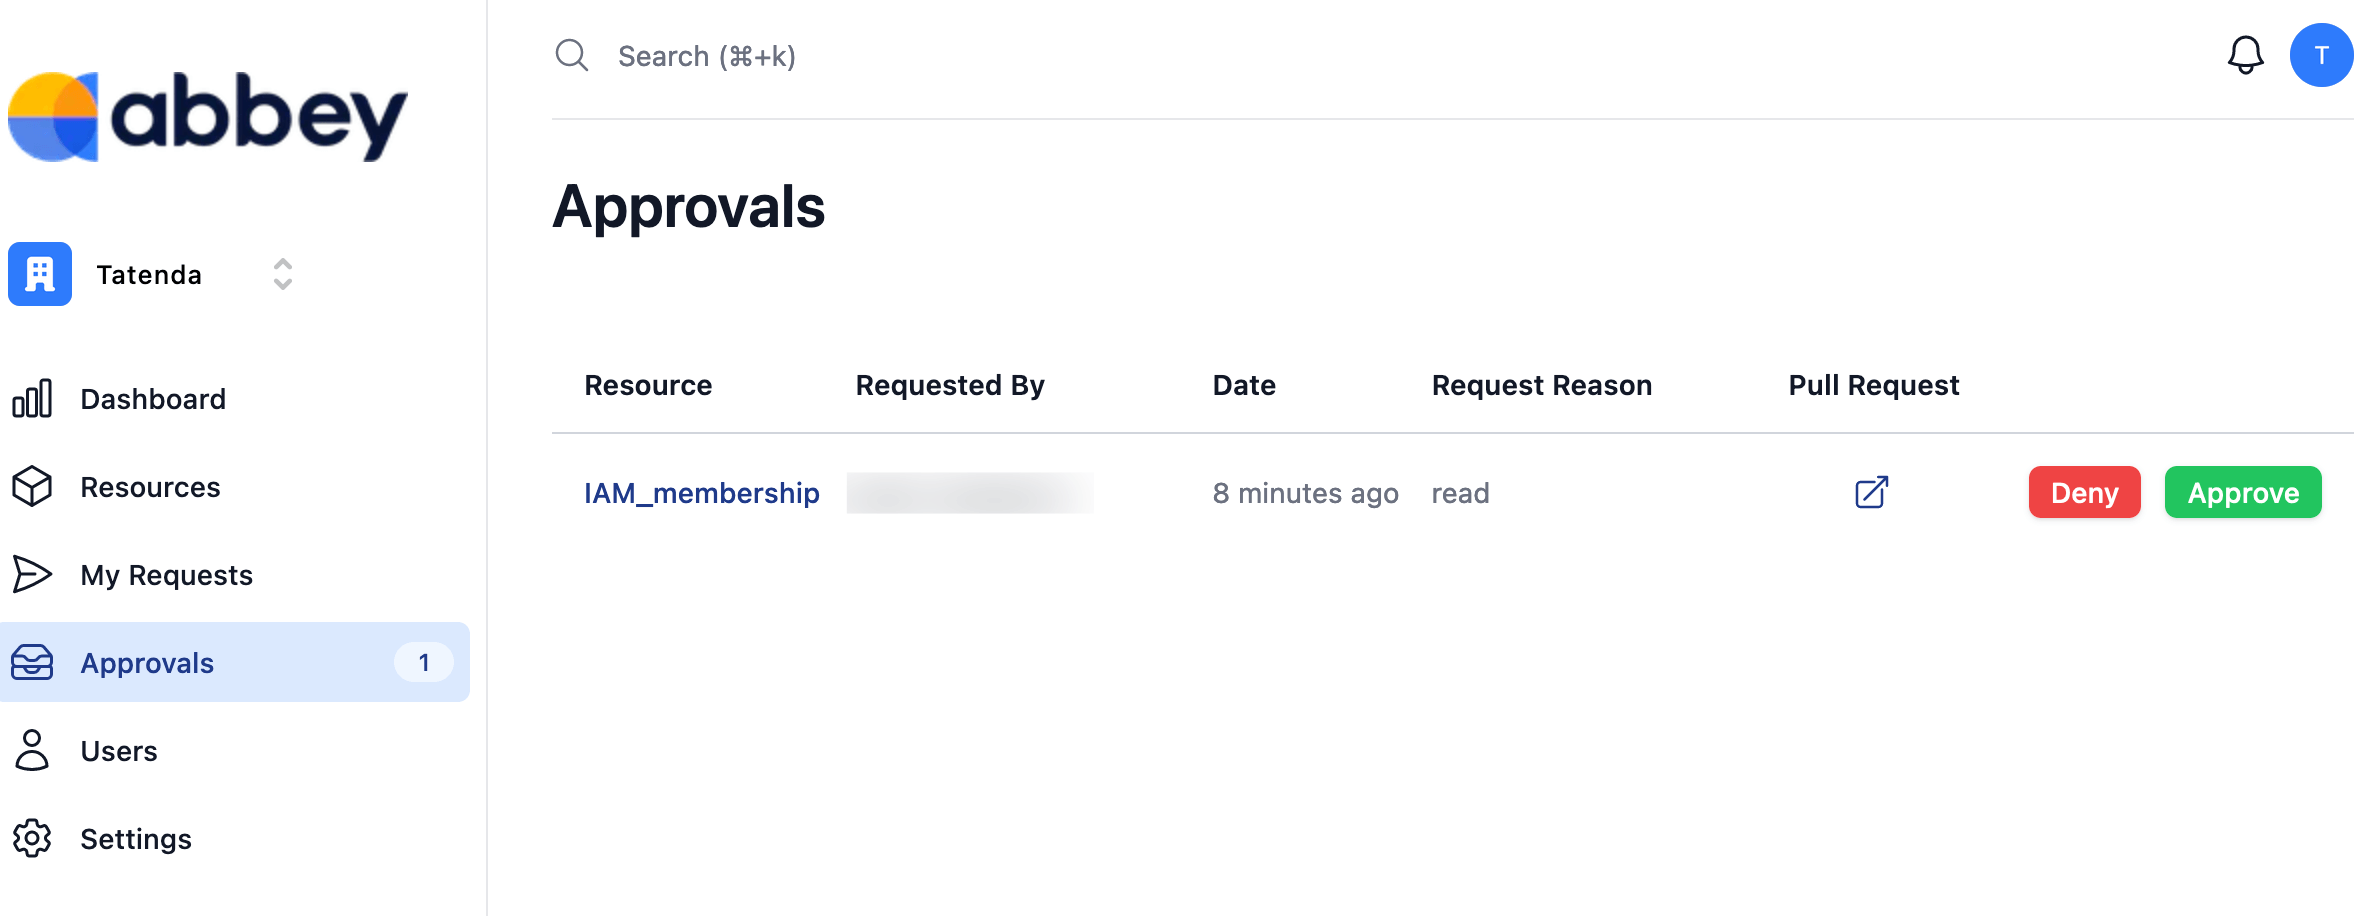The width and height of the screenshot is (2378, 916).
Task: Click the My Requests paper plane icon
Action: [32, 575]
